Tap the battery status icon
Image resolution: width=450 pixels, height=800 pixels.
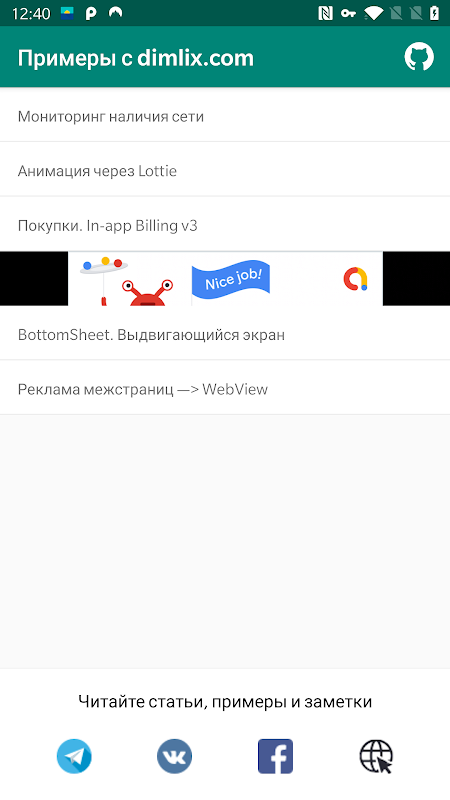[434, 13]
